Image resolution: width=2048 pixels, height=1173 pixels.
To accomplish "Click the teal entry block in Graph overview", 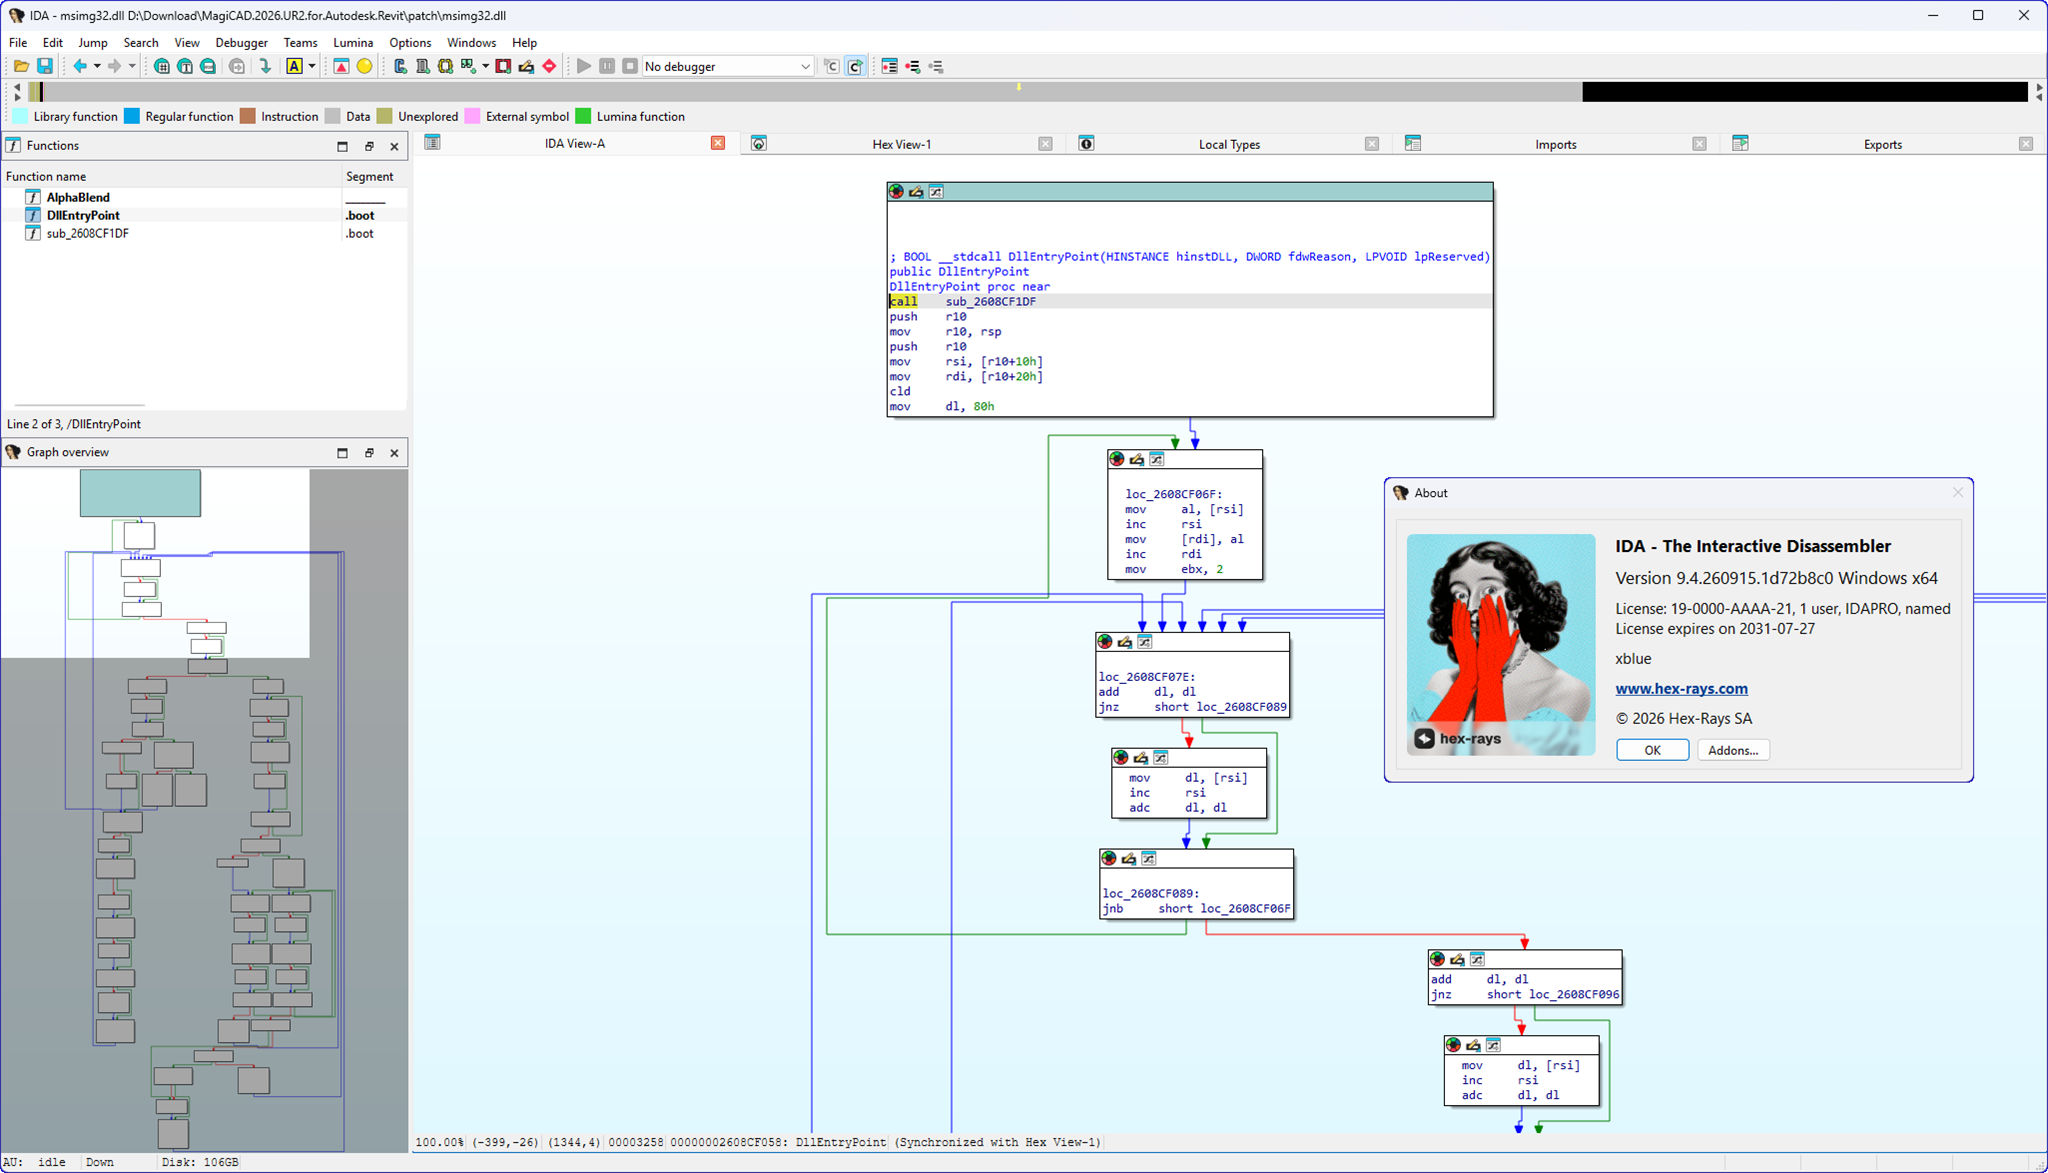I will pyautogui.click(x=140, y=493).
